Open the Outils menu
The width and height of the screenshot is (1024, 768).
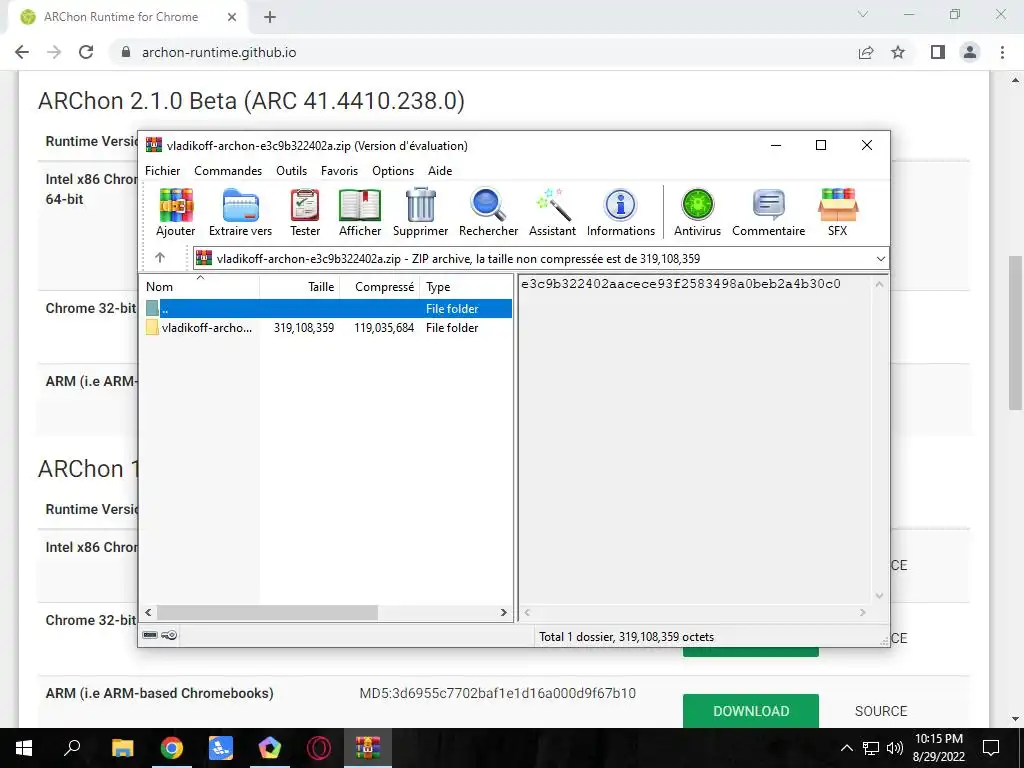291,170
